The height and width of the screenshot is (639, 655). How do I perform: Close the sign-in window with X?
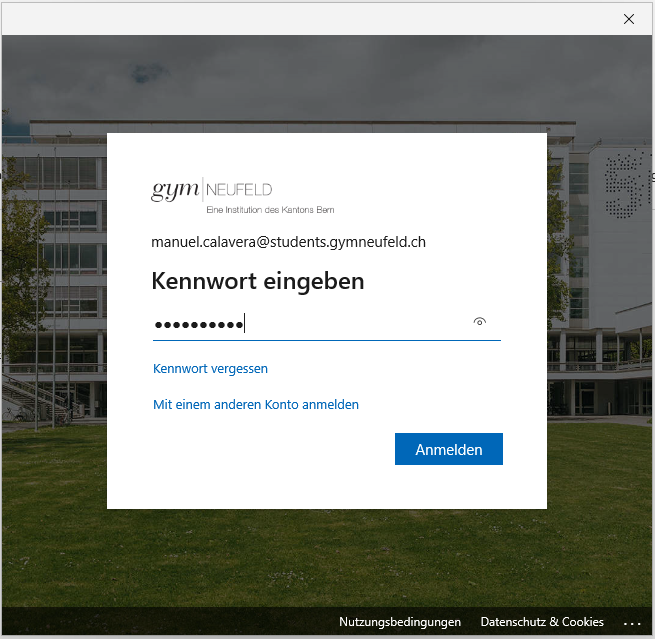(x=629, y=18)
